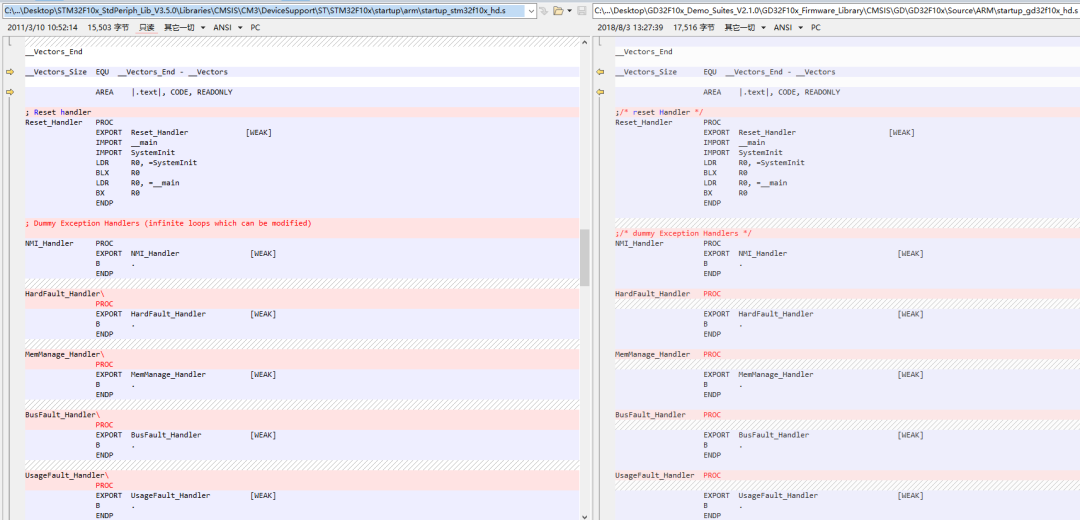Viewport: 1080px width, 520px height.
Task: Click ';/* dummy Exception Handlers */' line right
Action: click(x=683, y=233)
